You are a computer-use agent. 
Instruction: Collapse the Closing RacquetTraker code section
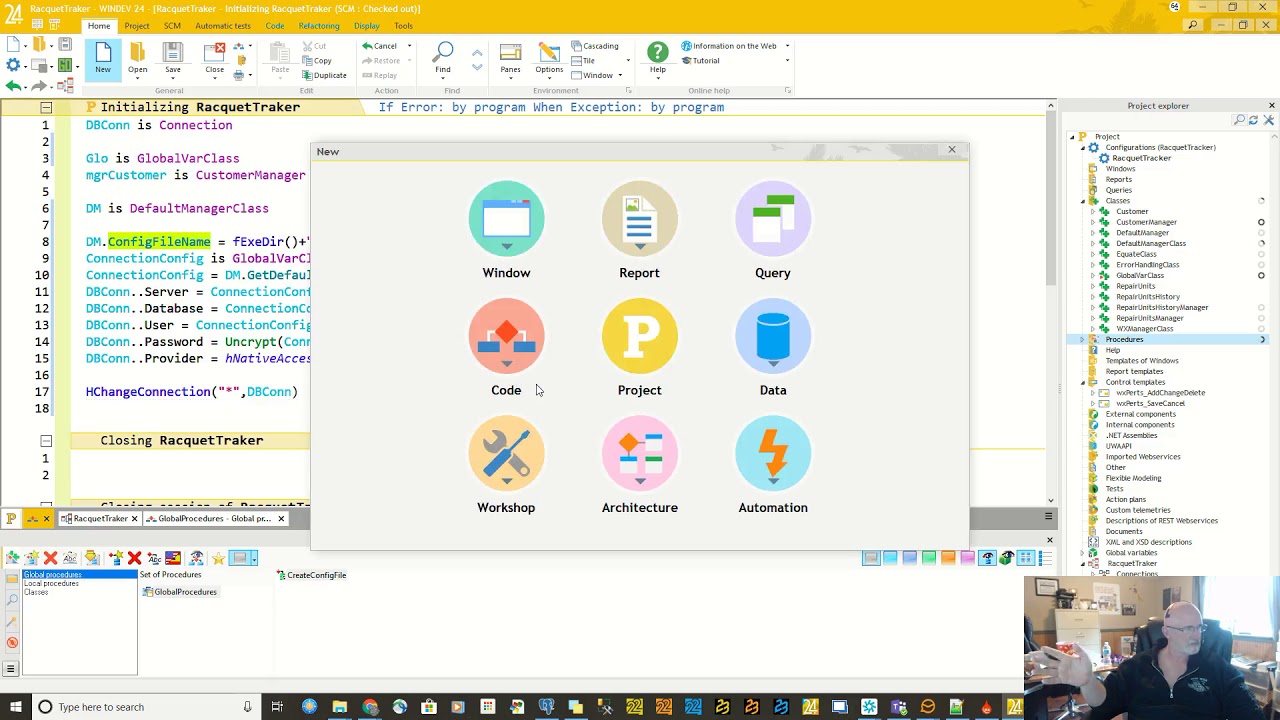click(x=46, y=440)
